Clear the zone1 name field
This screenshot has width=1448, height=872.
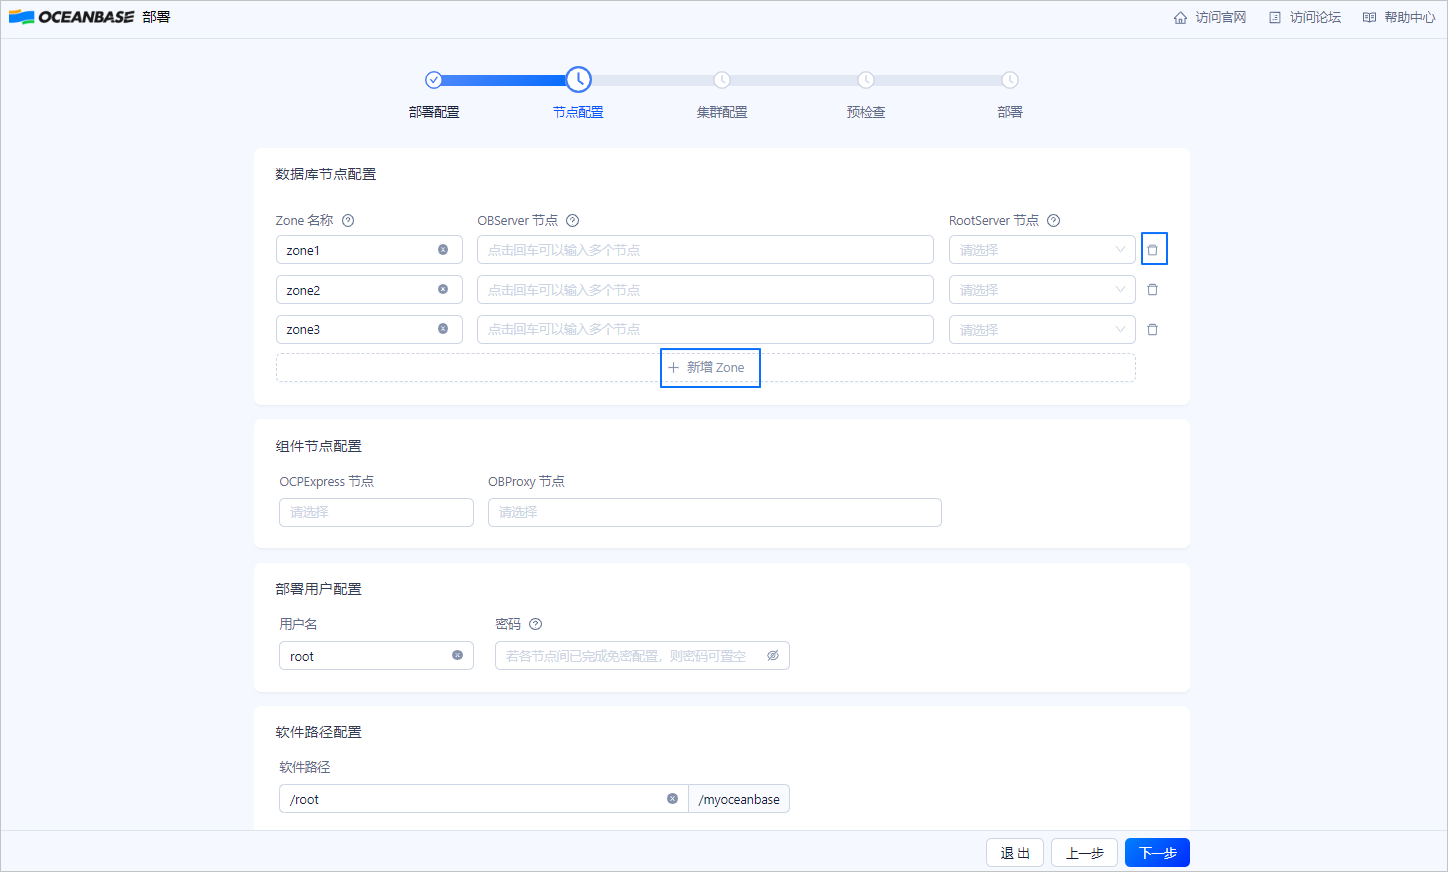443,249
